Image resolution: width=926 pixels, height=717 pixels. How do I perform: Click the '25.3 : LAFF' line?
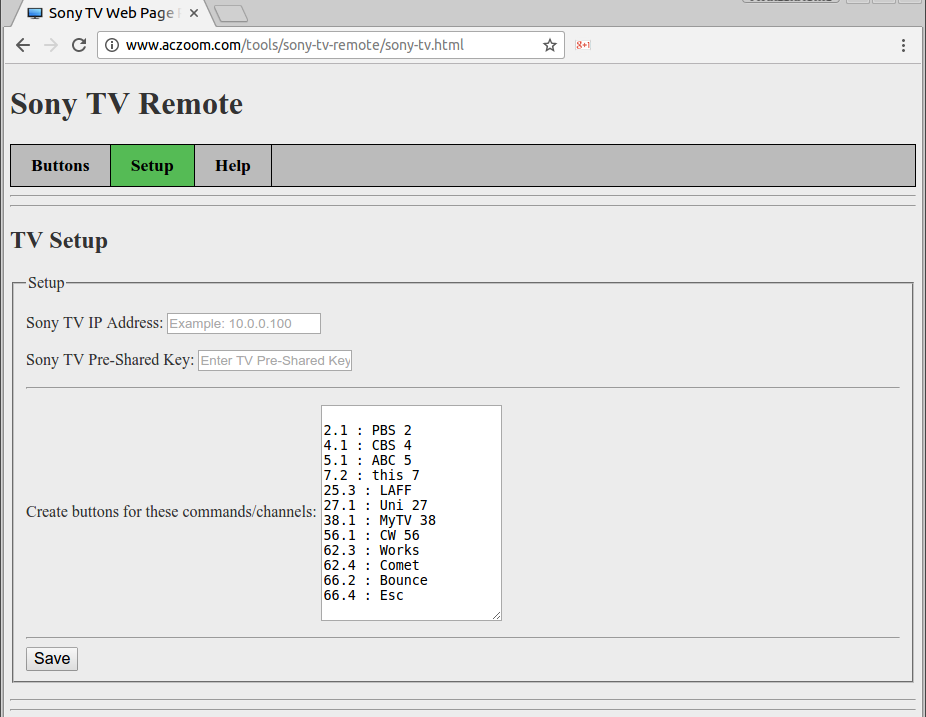[x=367, y=490]
